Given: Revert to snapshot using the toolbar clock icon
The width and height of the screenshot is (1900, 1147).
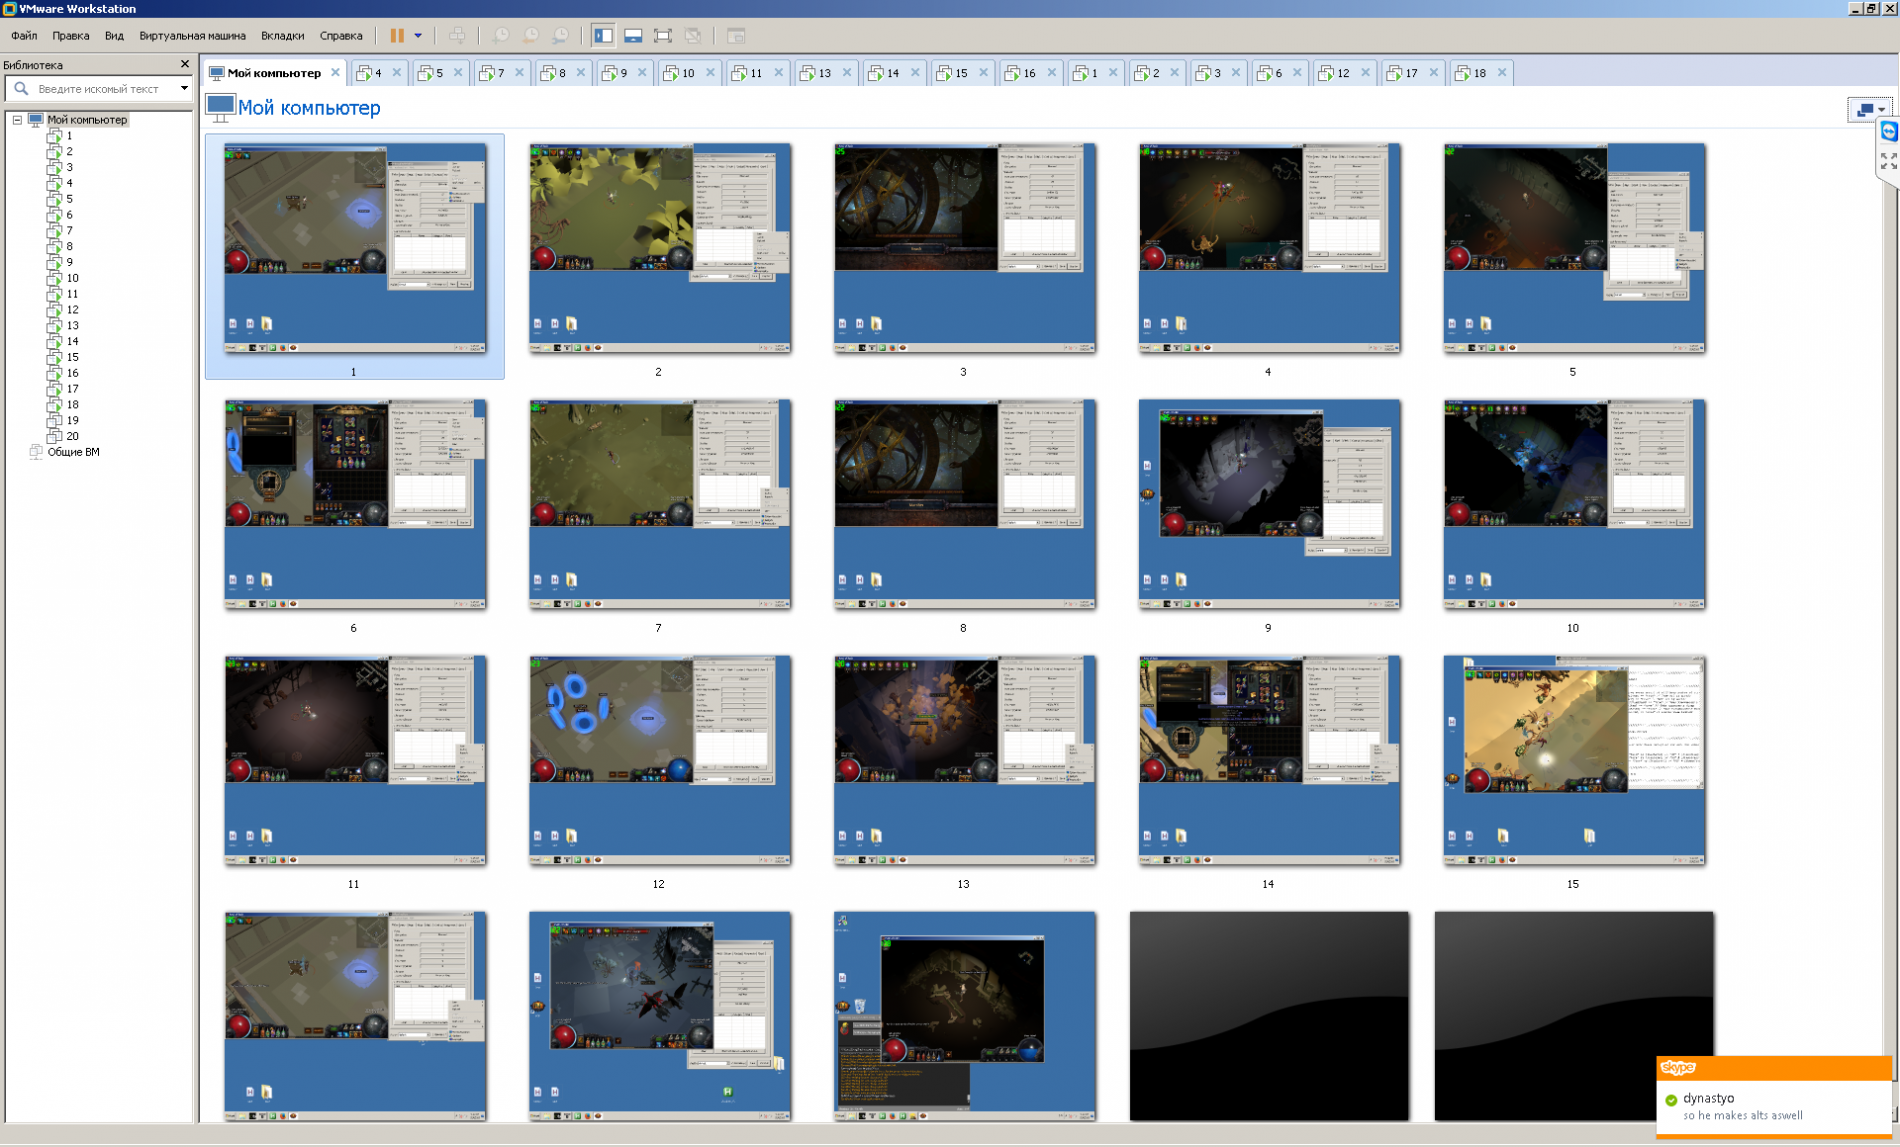Looking at the screenshot, I should [x=531, y=35].
